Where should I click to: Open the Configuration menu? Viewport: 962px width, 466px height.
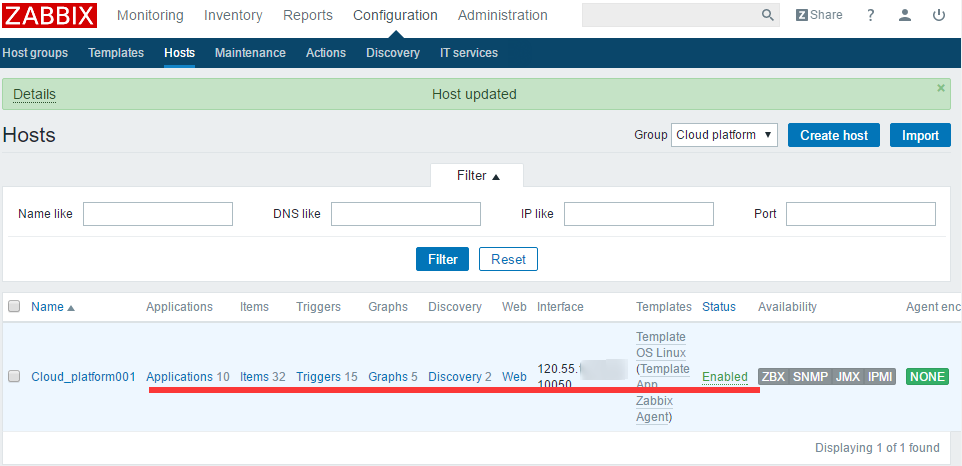(x=395, y=15)
